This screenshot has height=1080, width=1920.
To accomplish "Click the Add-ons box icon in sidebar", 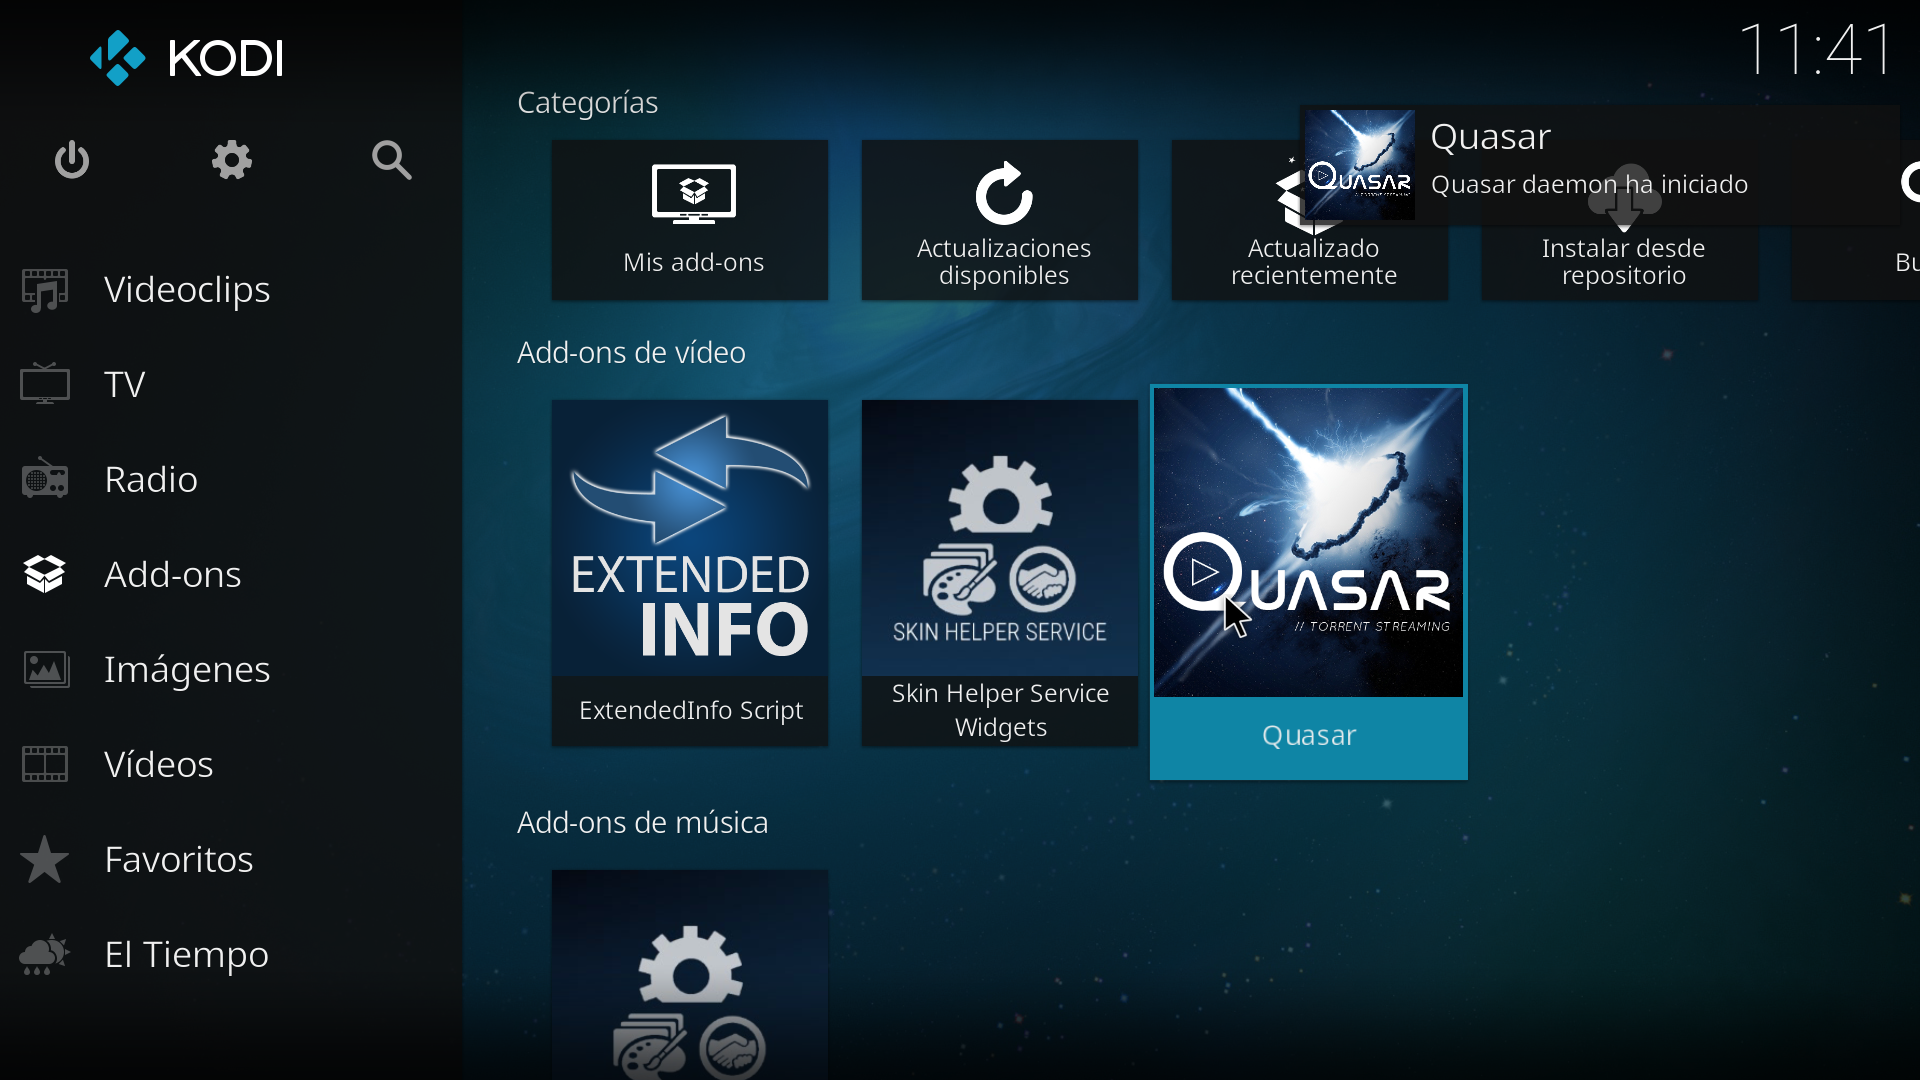I will pyautogui.click(x=45, y=574).
